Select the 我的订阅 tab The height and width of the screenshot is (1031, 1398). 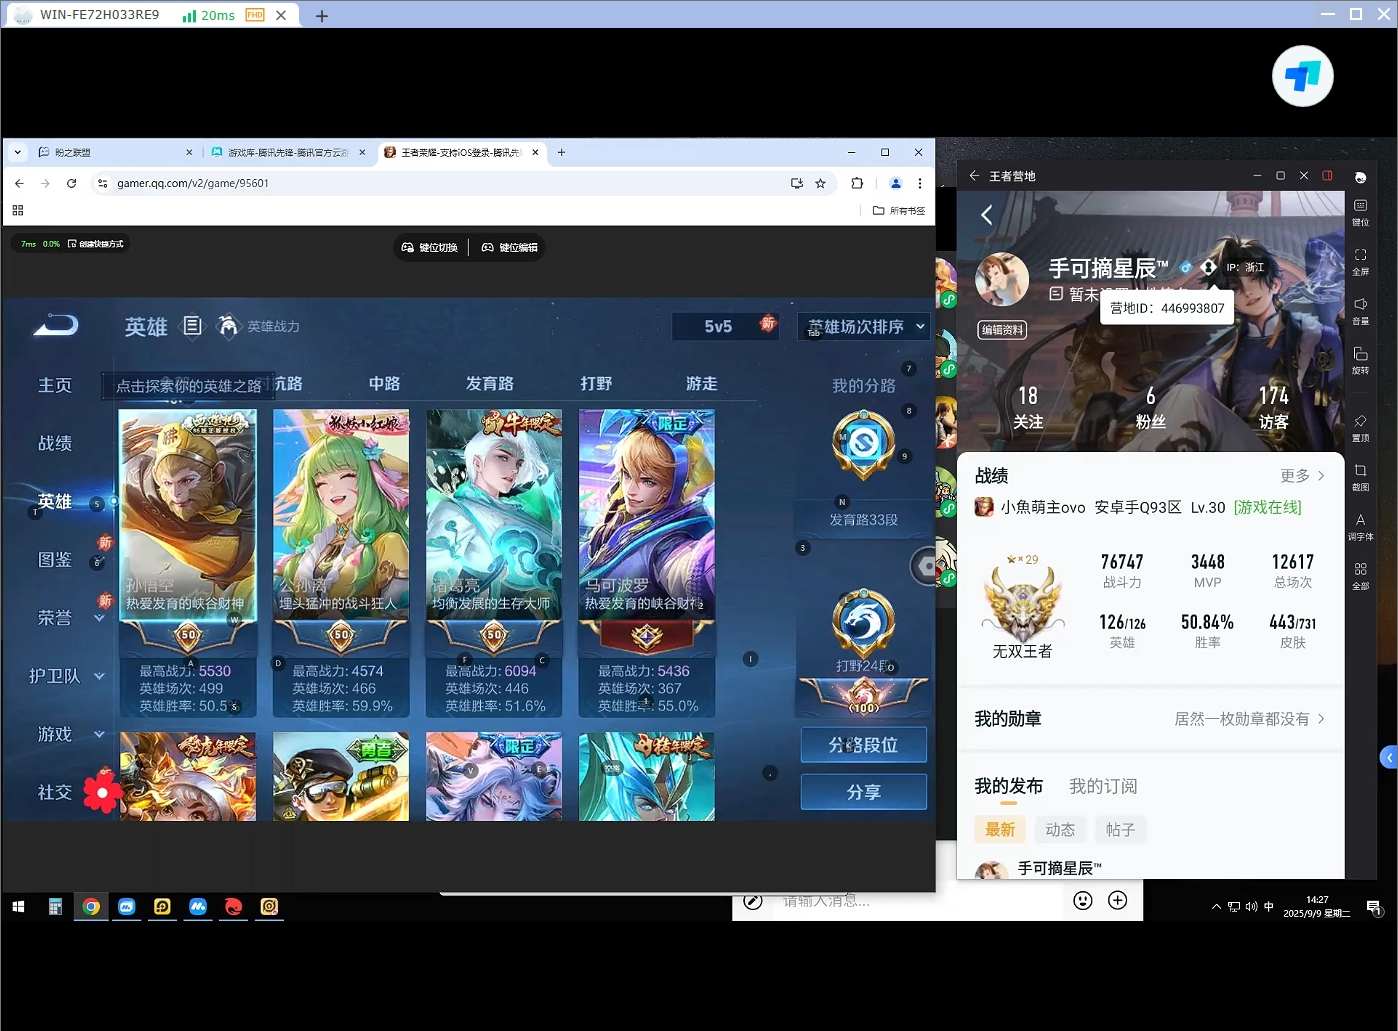click(x=1103, y=786)
